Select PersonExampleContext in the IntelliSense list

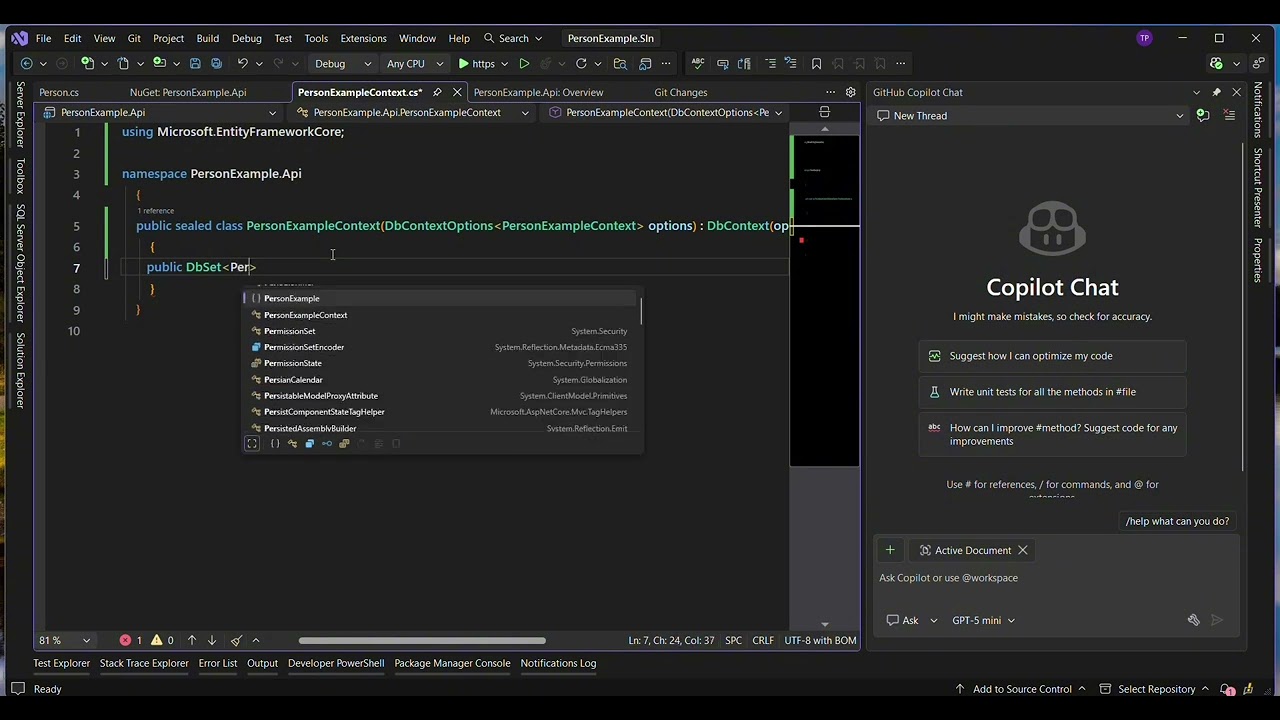tap(441, 315)
